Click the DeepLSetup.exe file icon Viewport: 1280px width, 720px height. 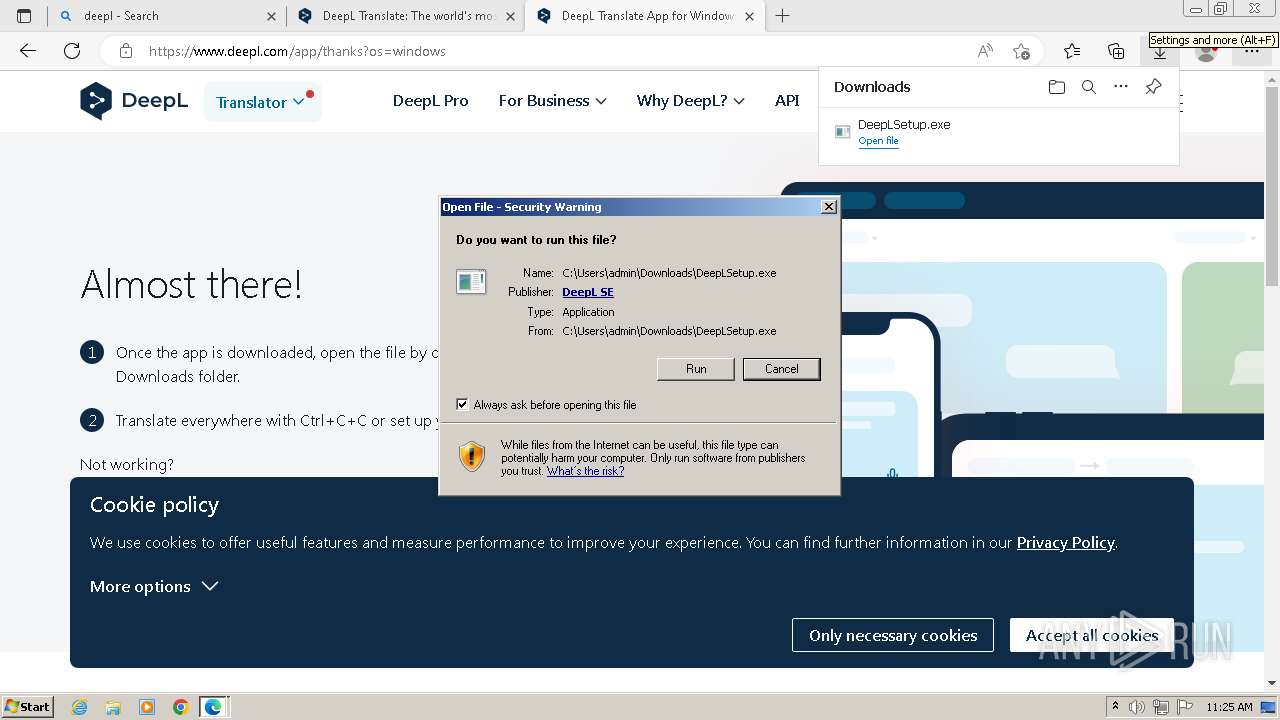pyautogui.click(x=842, y=132)
